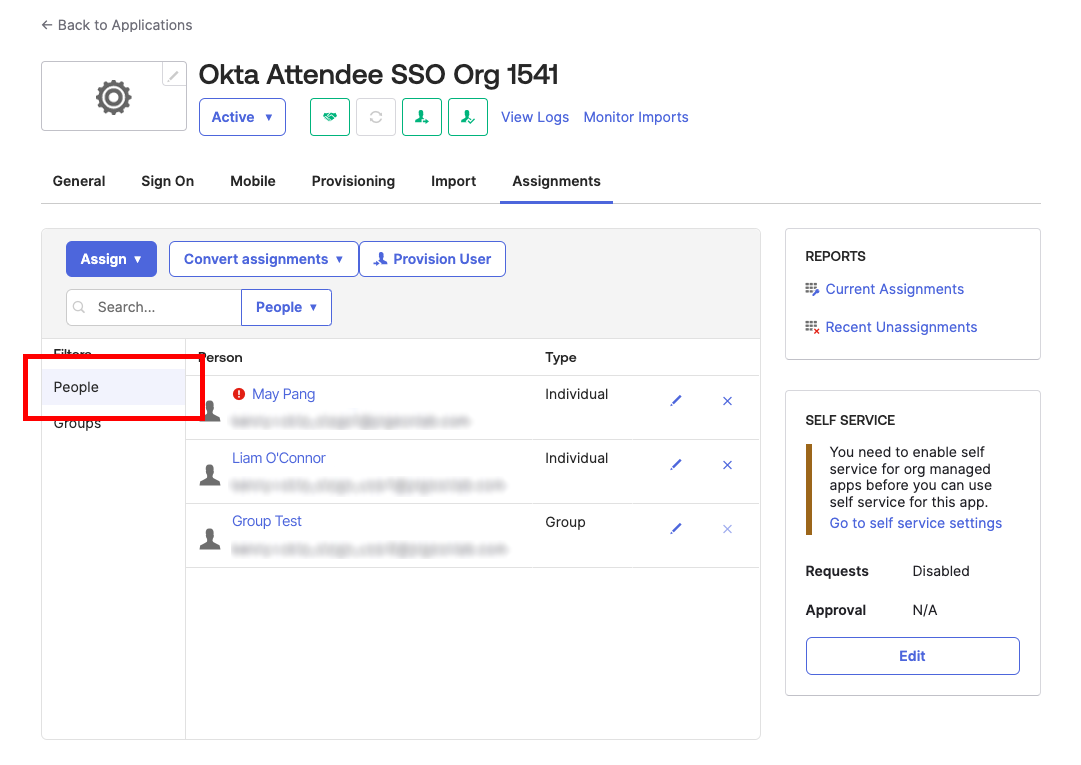
Task: Switch to the General tab
Action: (79, 181)
